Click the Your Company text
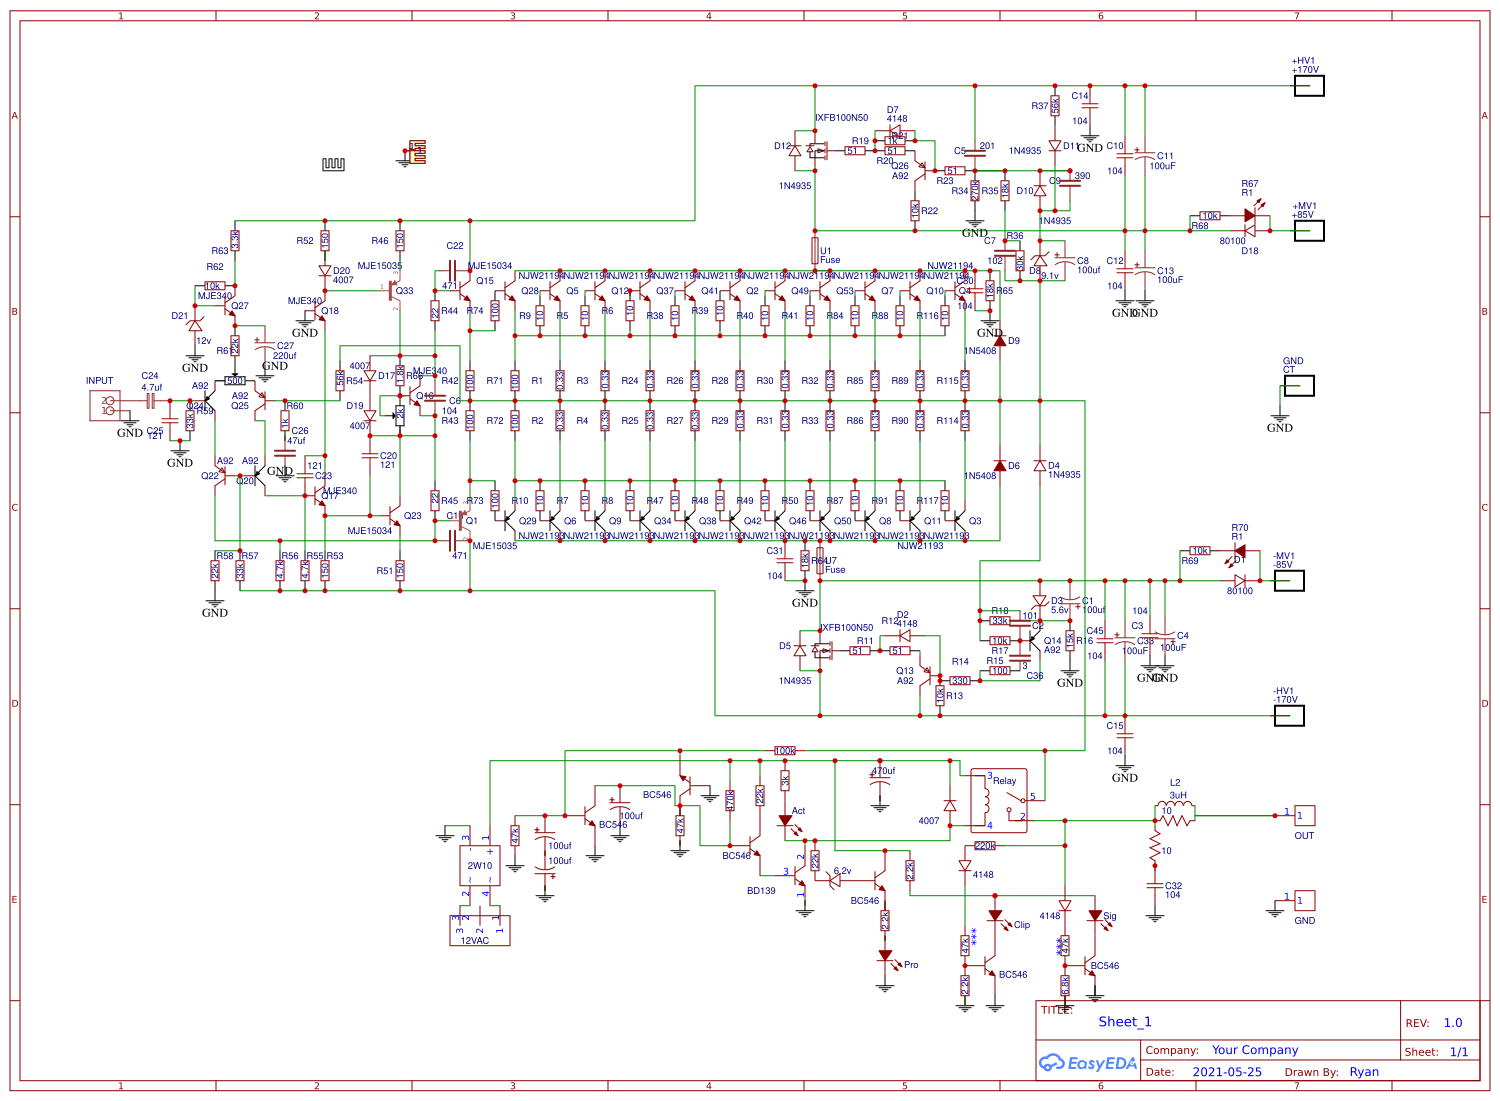This screenshot has width=1500, height=1101. [x=1254, y=1050]
